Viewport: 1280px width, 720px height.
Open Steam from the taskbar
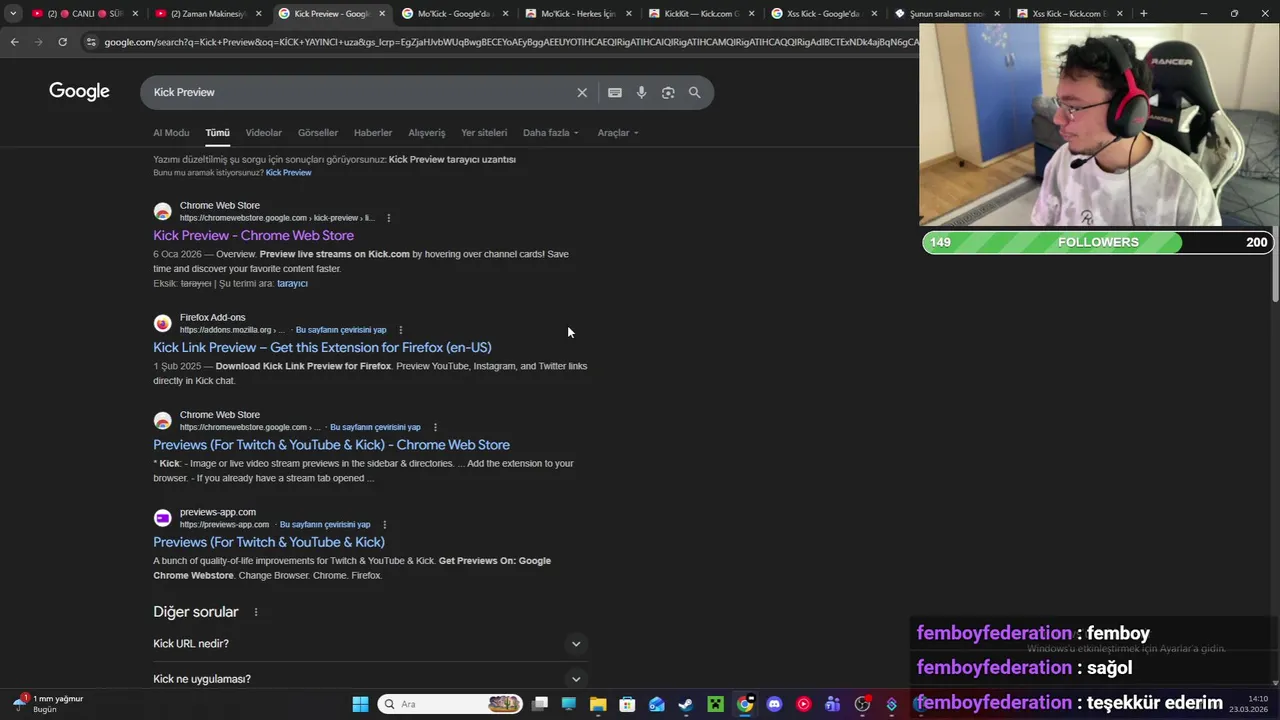click(x=686, y=704)
